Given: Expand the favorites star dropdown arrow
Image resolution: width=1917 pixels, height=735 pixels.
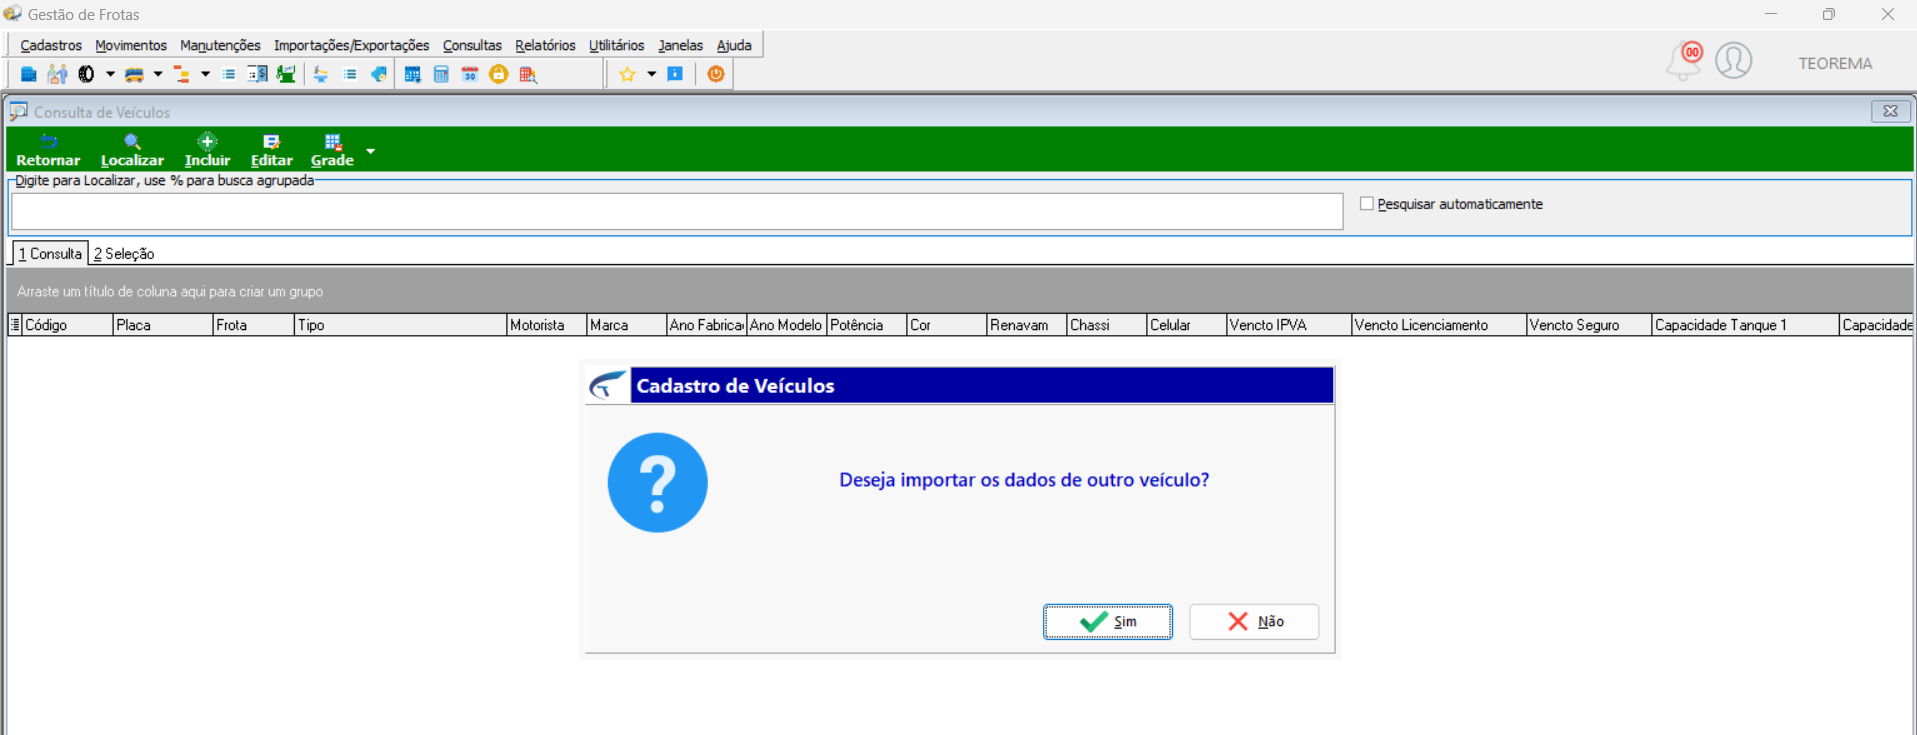Looking at the screenshot, I should 651,74.
